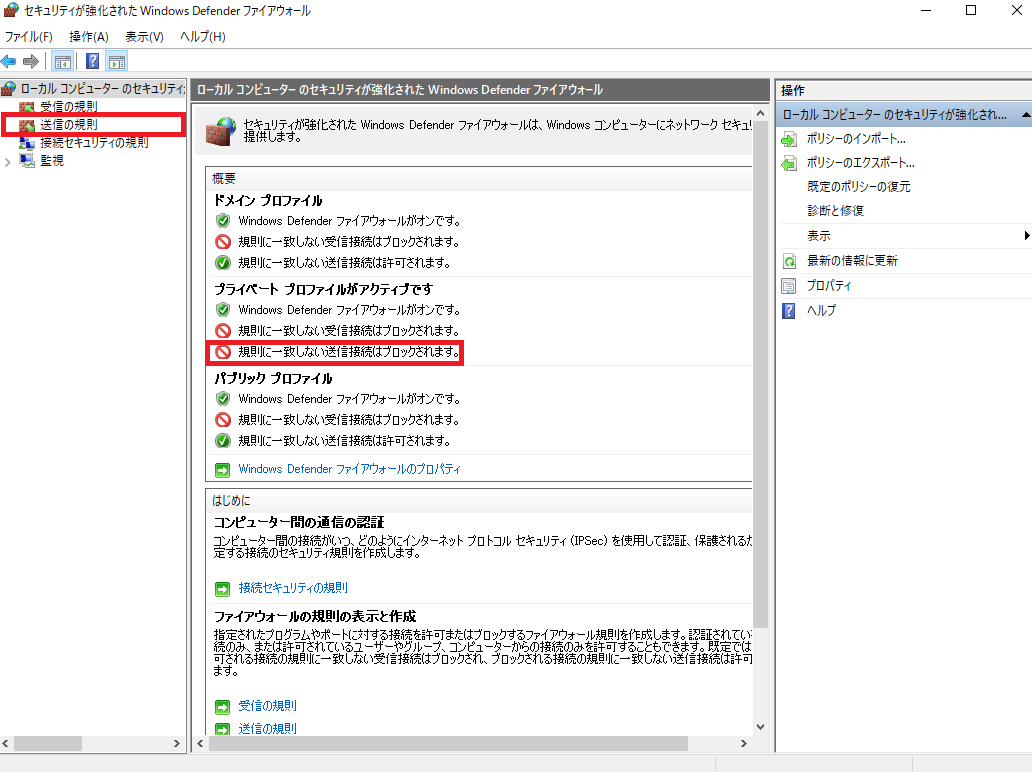
Task: Click the パブリック プロファイル heading
Action: (273, 378)
